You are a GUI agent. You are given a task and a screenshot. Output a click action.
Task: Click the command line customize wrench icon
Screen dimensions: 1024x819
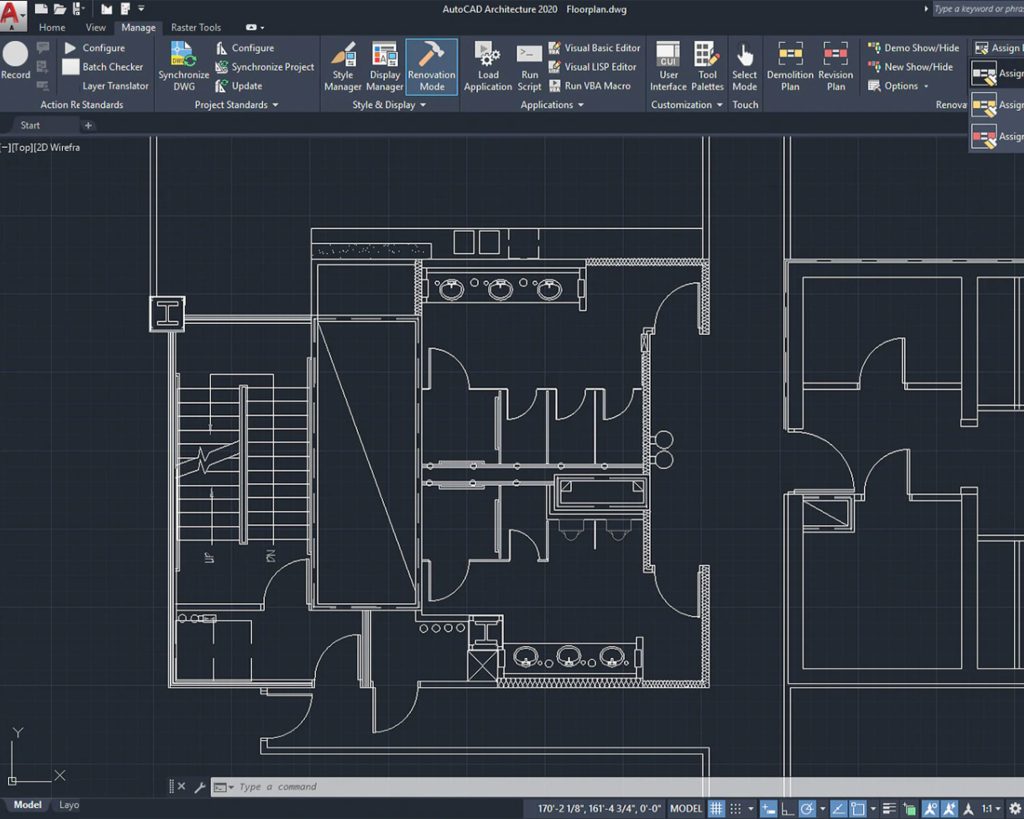200,787
